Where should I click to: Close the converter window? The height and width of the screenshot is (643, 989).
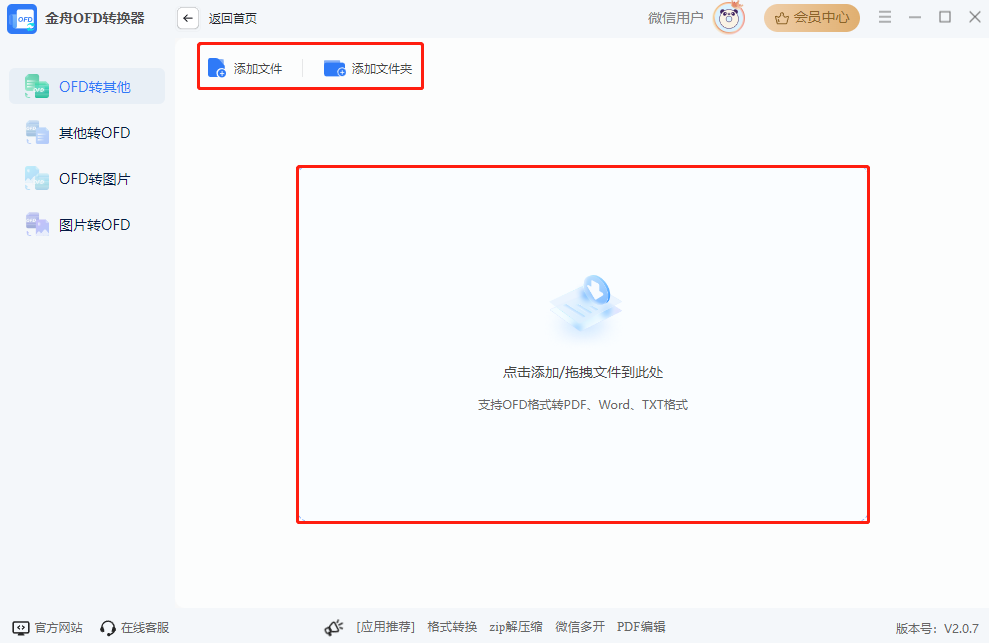click(x=974, y=17)
